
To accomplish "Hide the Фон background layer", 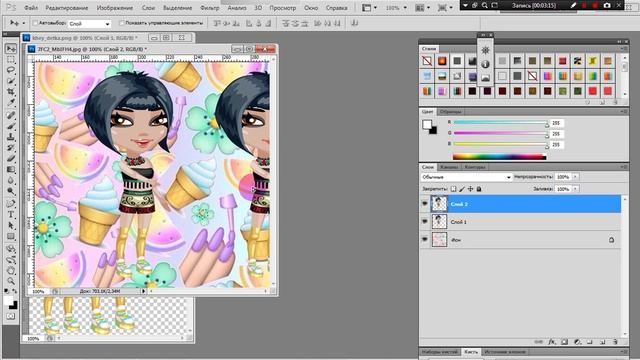I will 425,240.
